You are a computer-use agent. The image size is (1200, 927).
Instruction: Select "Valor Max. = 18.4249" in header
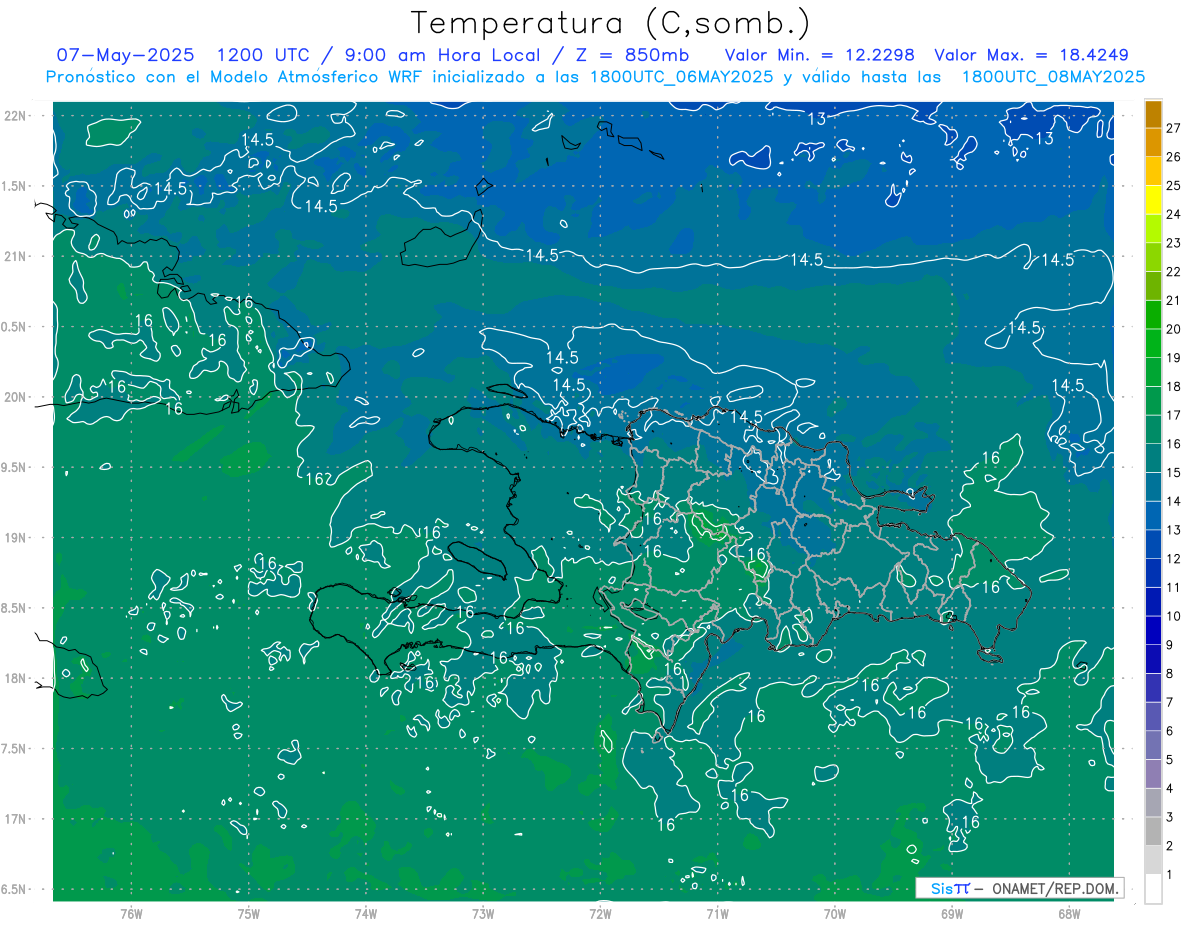point(1031,55)
